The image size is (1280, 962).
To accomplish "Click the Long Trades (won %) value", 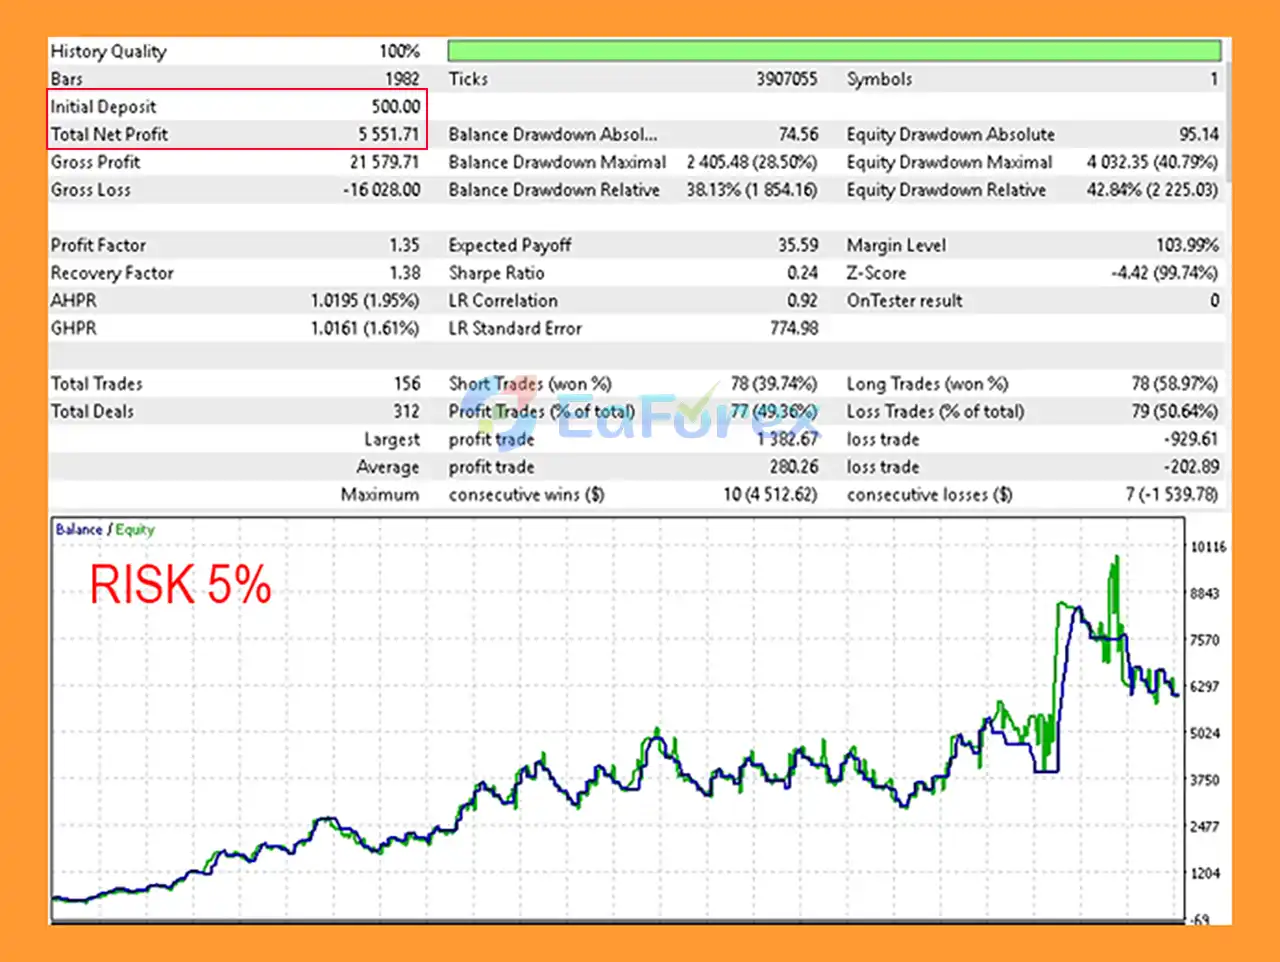I will click(1174, 384).
